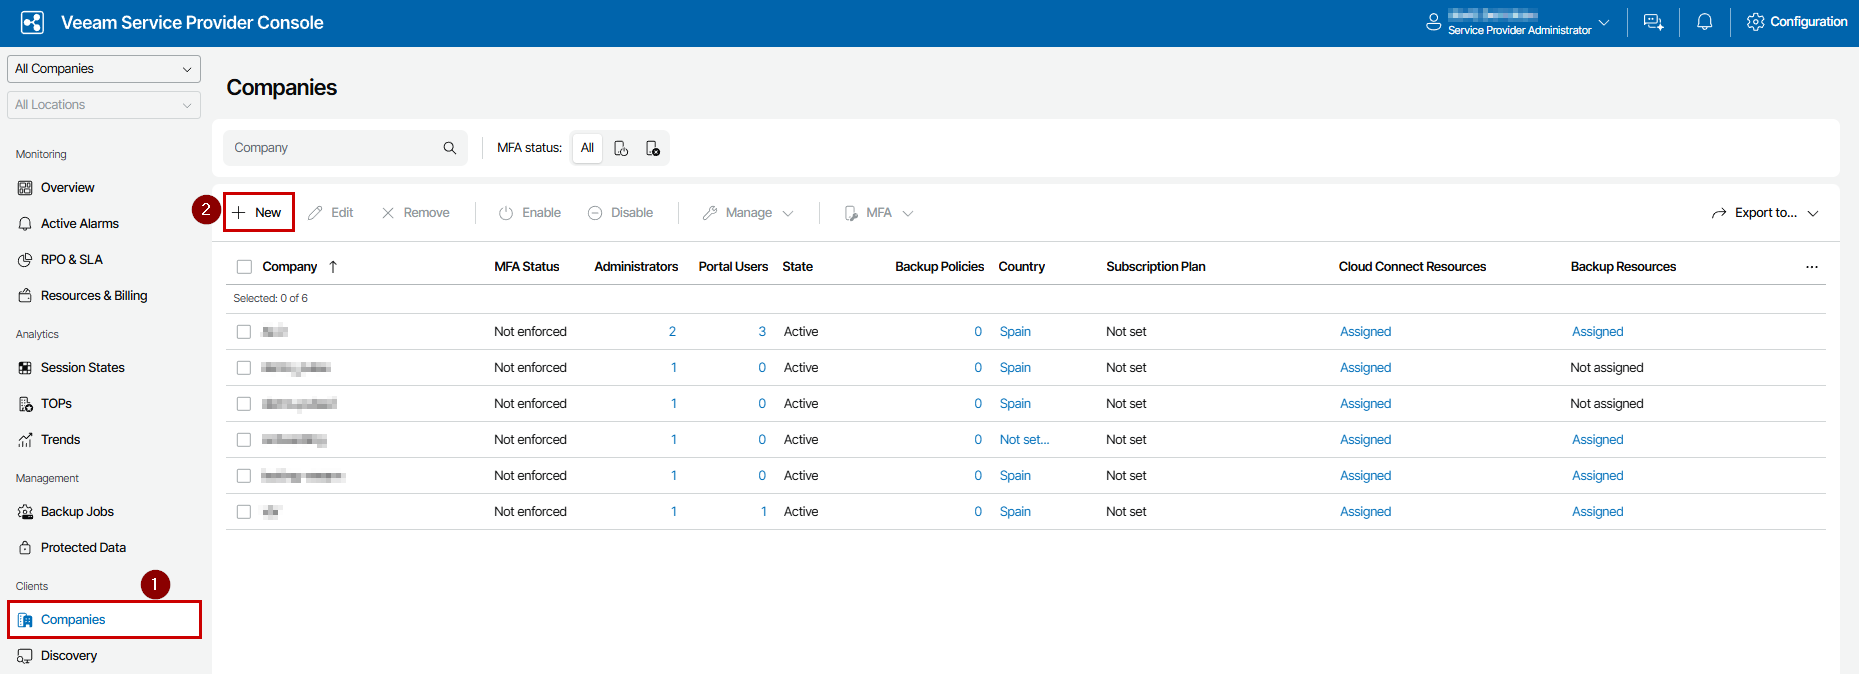Open the chat feedback icon in header

1653,22
